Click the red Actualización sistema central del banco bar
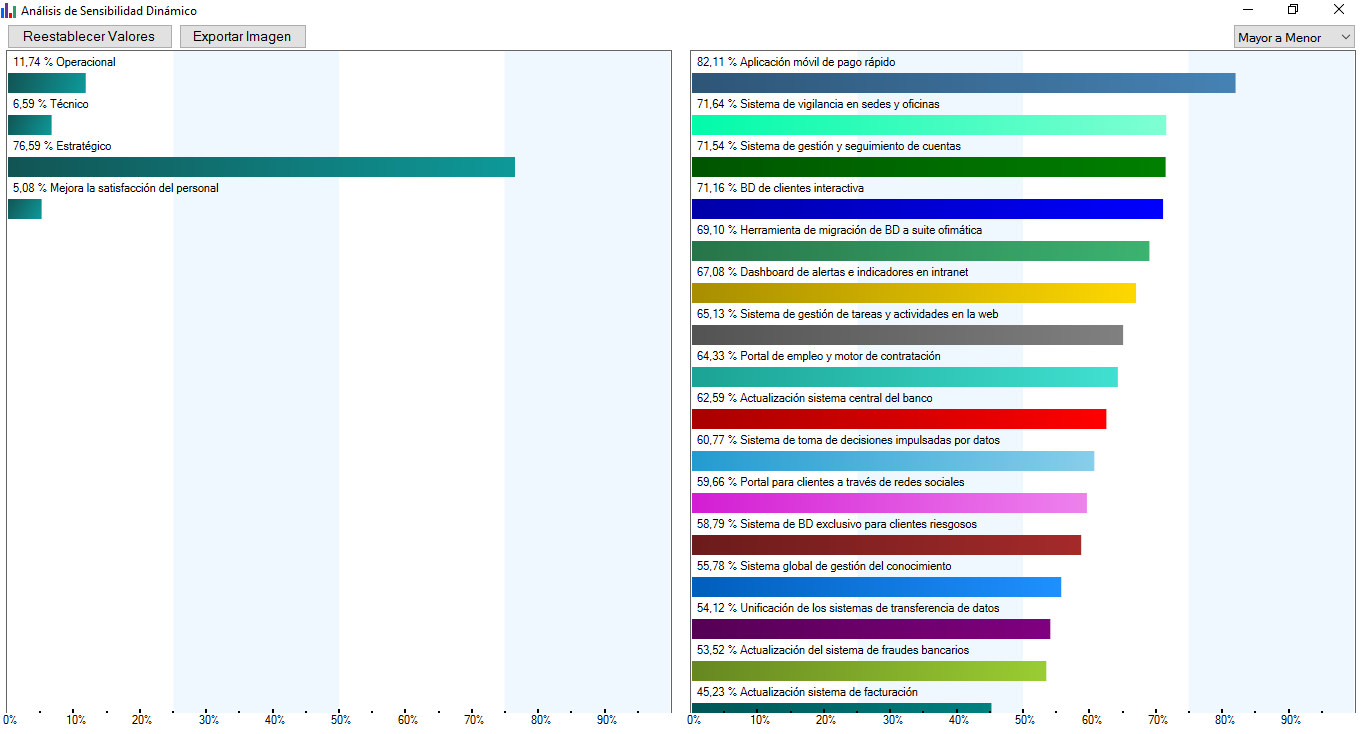1362x734 pixels. (899, 419)
